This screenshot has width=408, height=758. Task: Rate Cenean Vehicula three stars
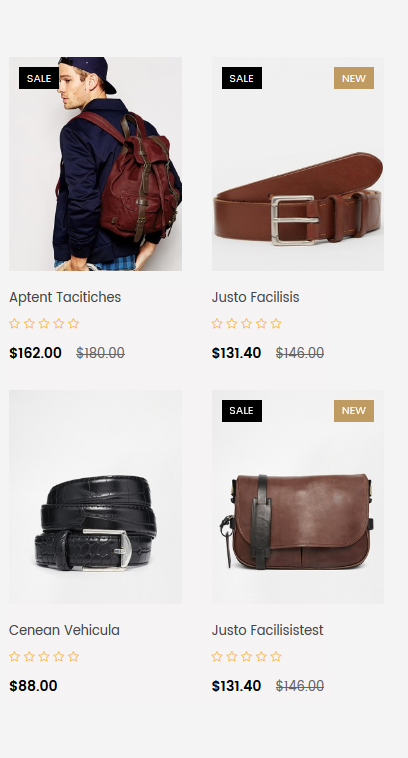(x=44, y=656)
